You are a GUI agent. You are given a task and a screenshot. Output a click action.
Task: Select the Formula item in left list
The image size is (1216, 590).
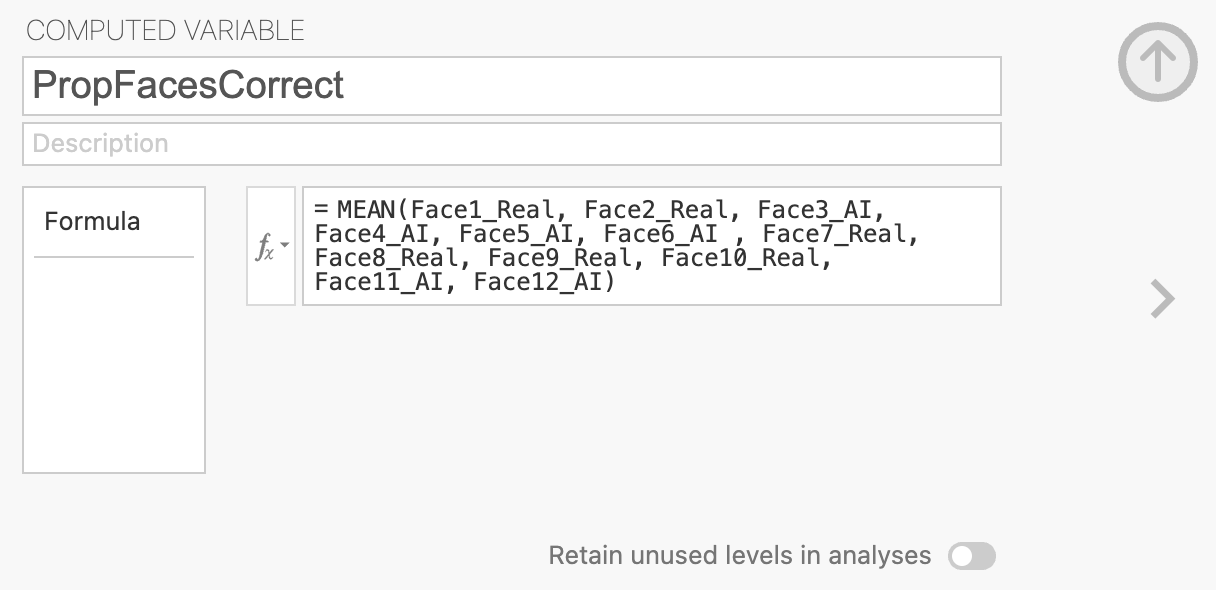(92, 222)
